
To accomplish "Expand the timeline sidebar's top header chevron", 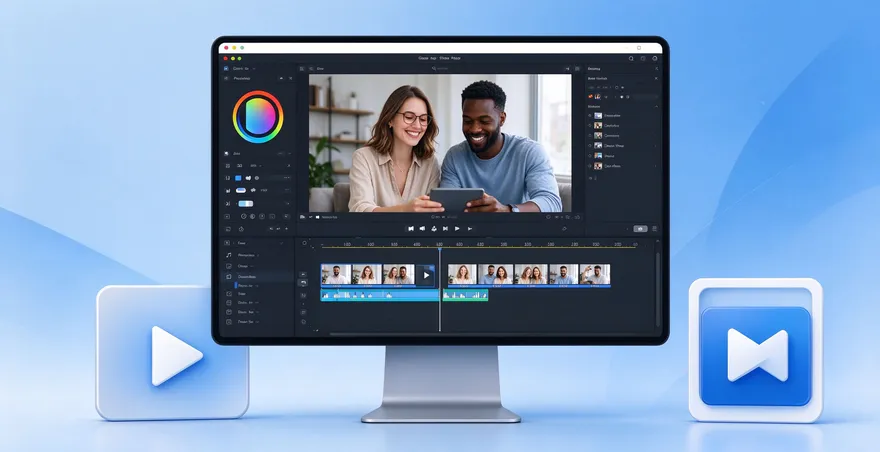I will click(x=281, y=243).
